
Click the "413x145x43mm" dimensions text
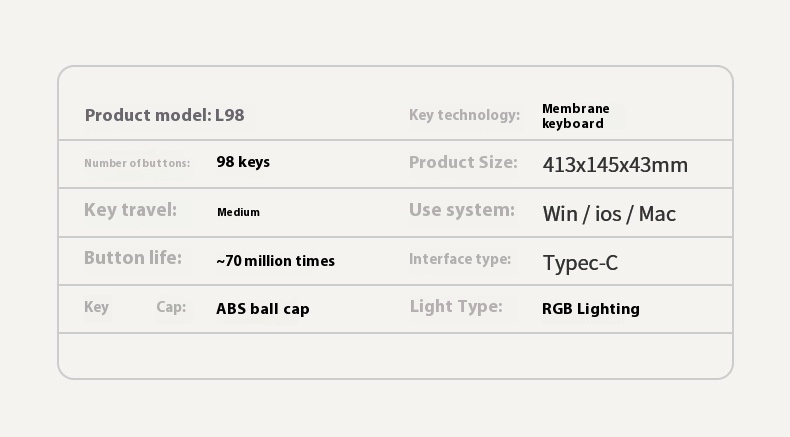615,165
